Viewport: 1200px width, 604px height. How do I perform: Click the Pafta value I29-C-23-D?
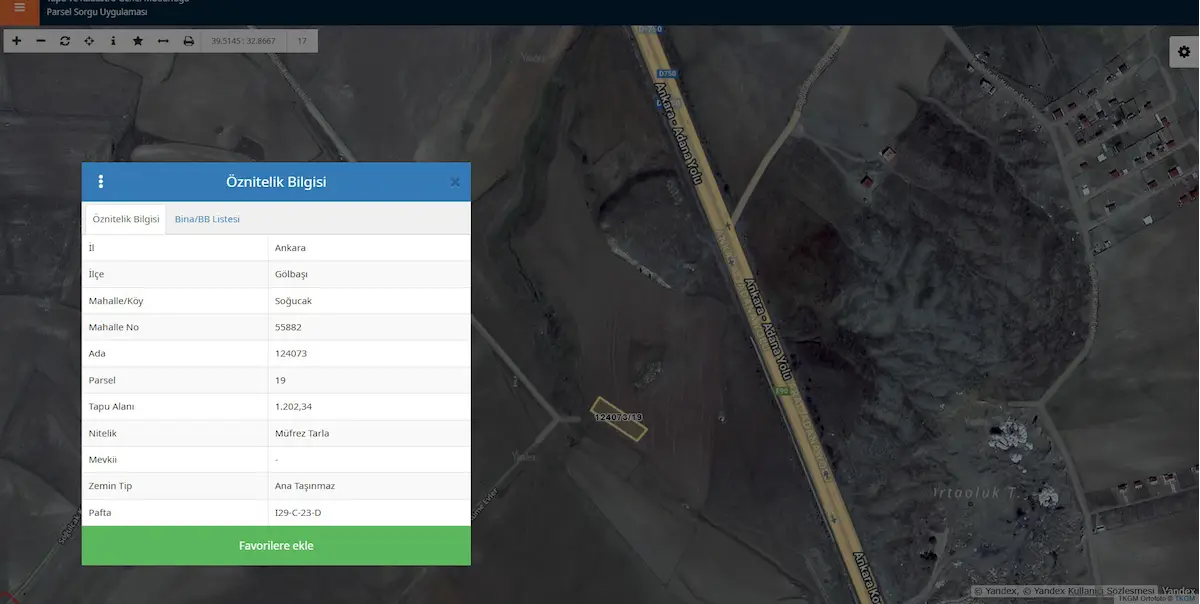pos(298,513)
